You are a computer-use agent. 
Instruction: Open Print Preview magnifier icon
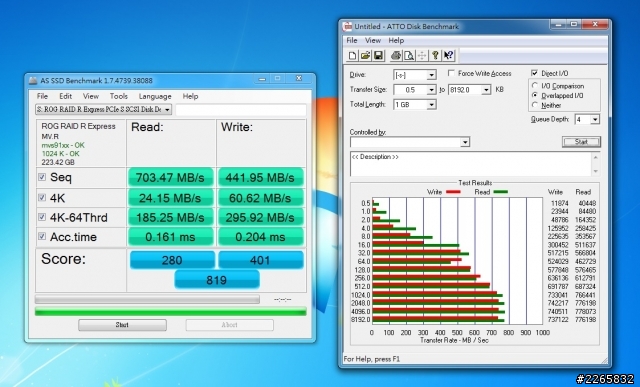(x=409, y=56)
